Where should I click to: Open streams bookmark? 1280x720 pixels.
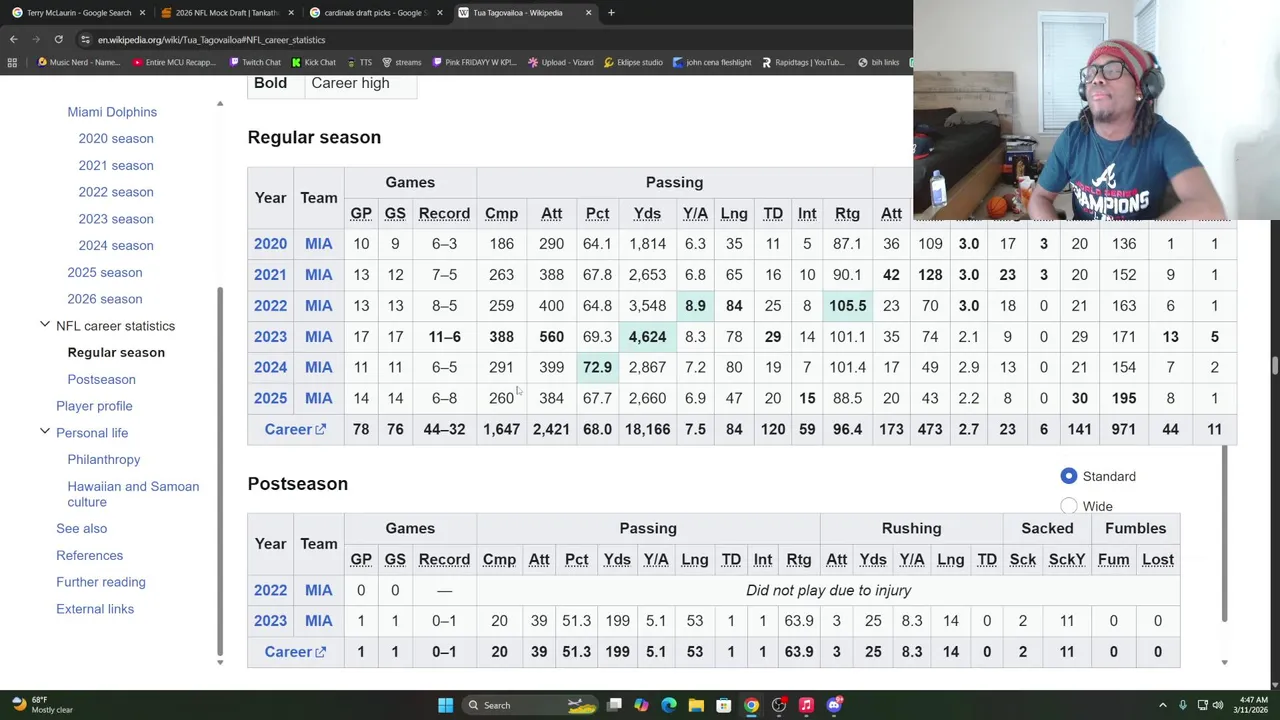point(401,62)
